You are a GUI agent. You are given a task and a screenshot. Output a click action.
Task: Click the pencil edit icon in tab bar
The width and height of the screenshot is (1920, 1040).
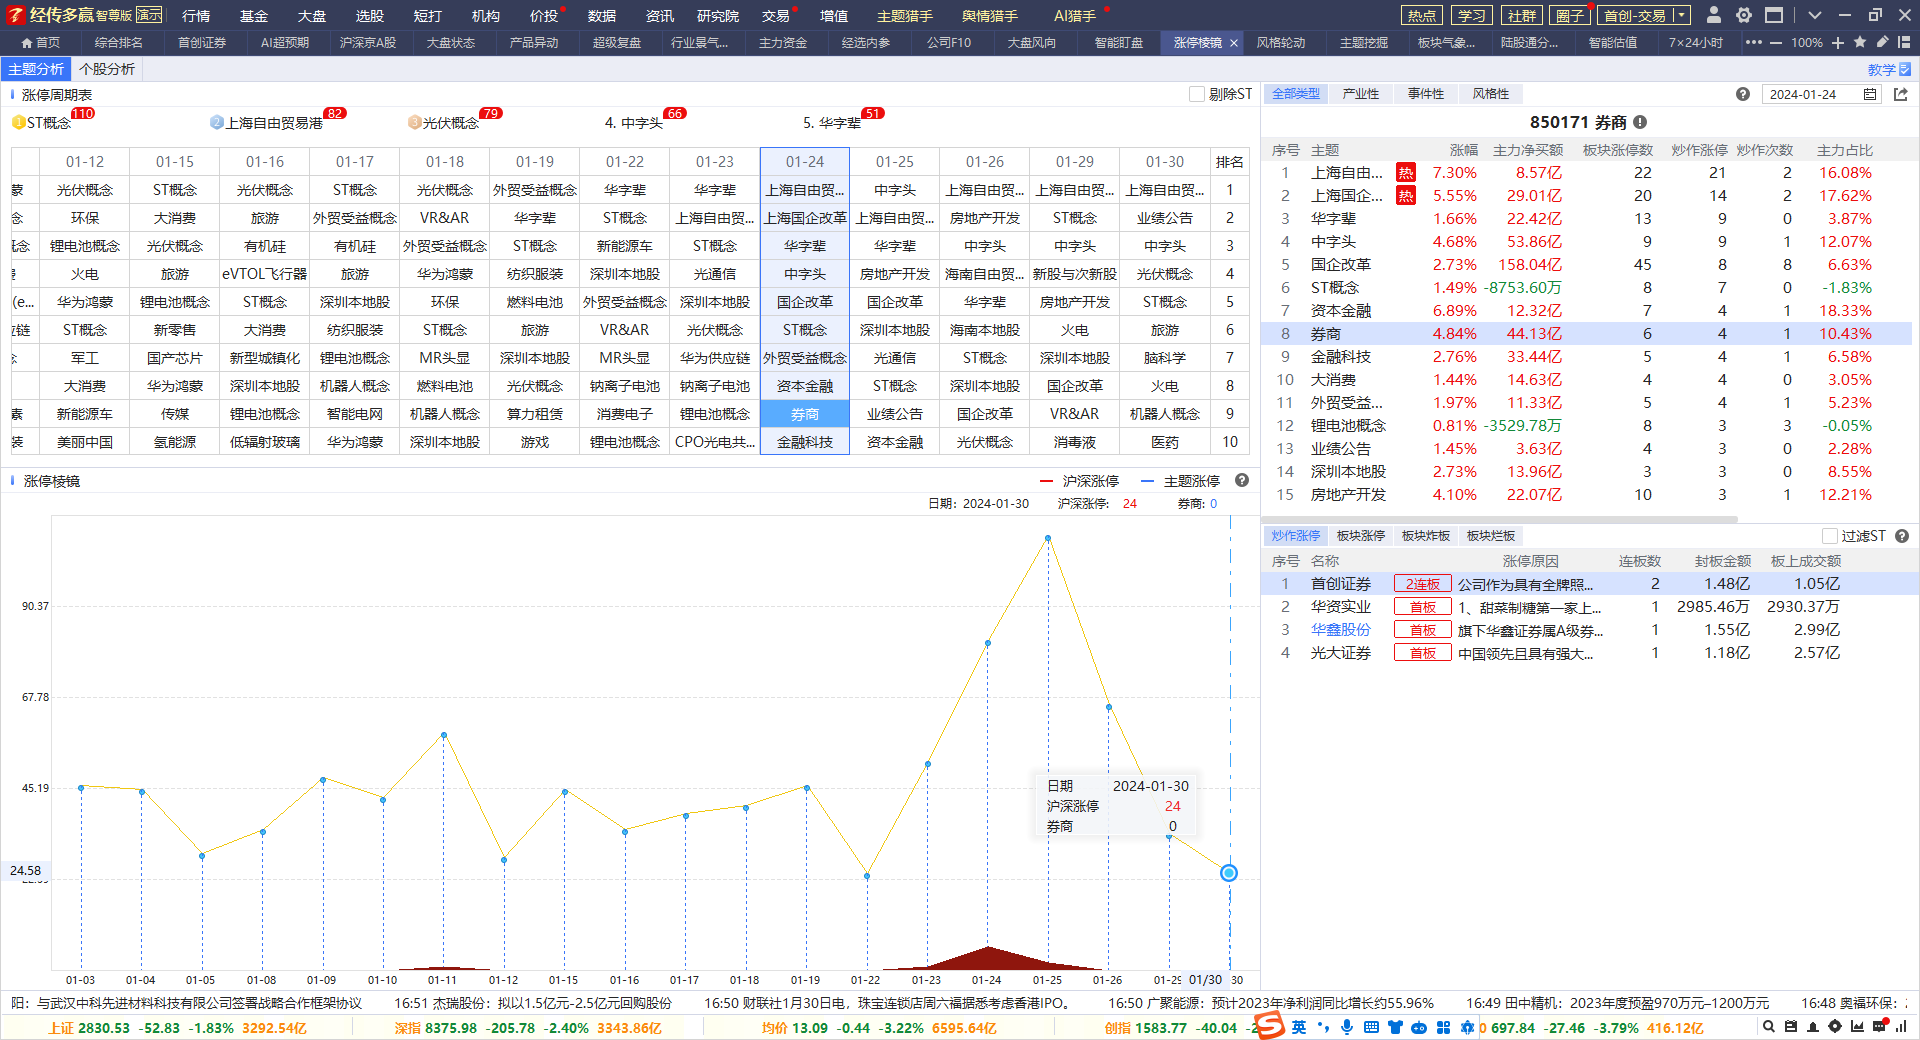tap(1882, 42)
